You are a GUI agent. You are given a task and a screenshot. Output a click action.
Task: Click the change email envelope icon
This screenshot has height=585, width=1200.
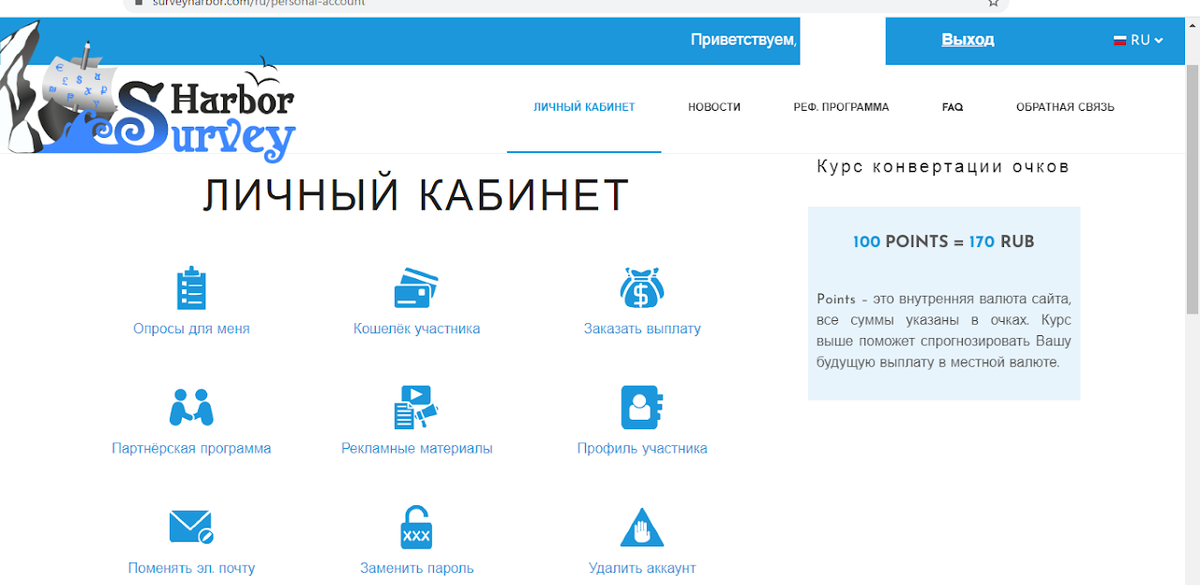191,527
